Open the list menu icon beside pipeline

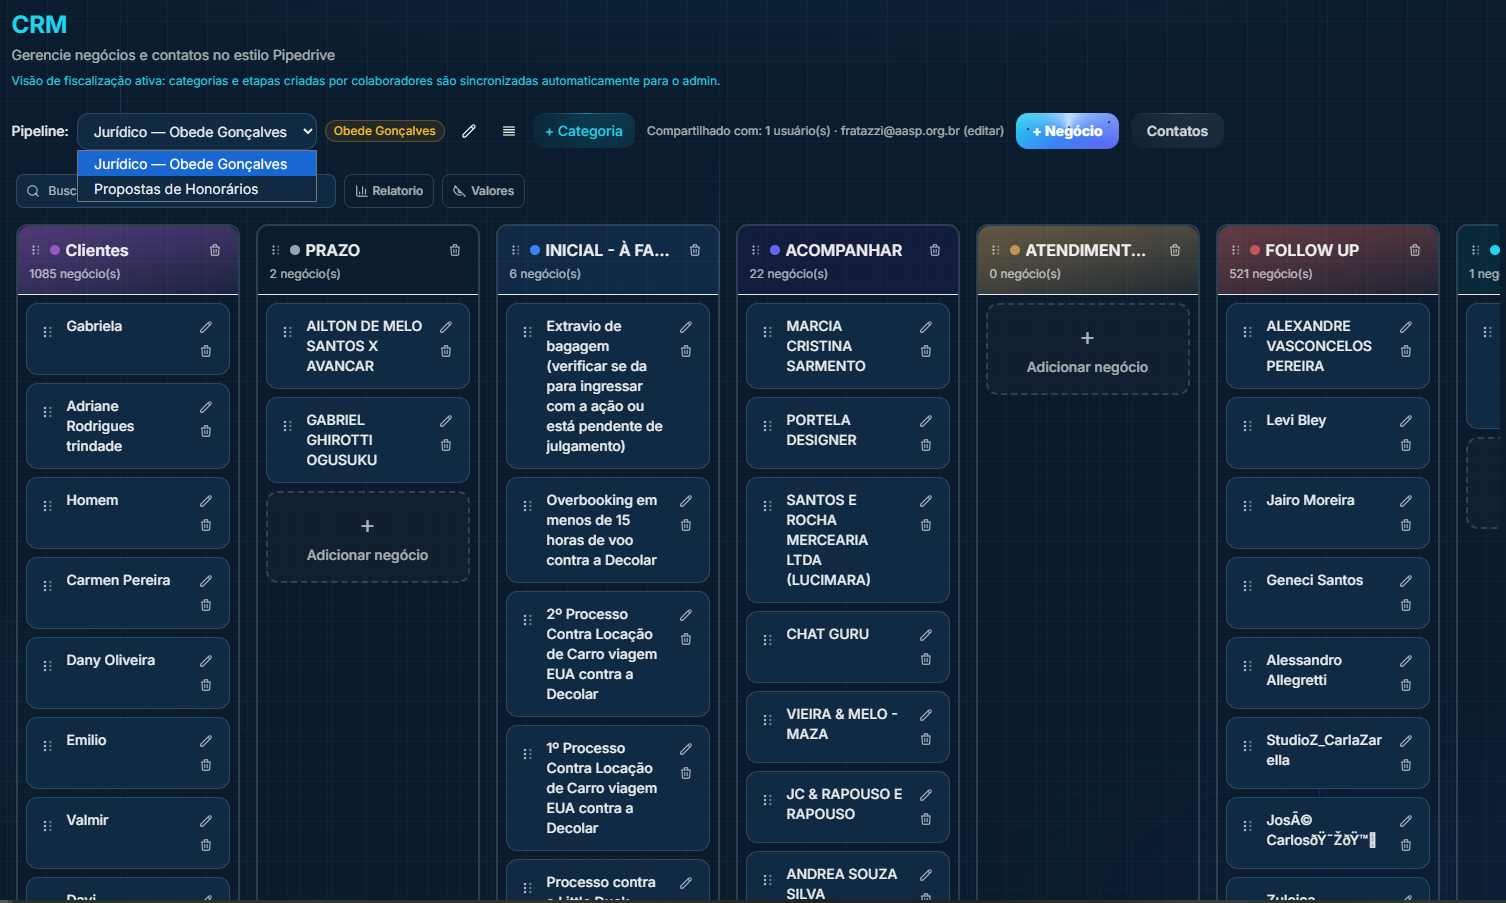509,131
